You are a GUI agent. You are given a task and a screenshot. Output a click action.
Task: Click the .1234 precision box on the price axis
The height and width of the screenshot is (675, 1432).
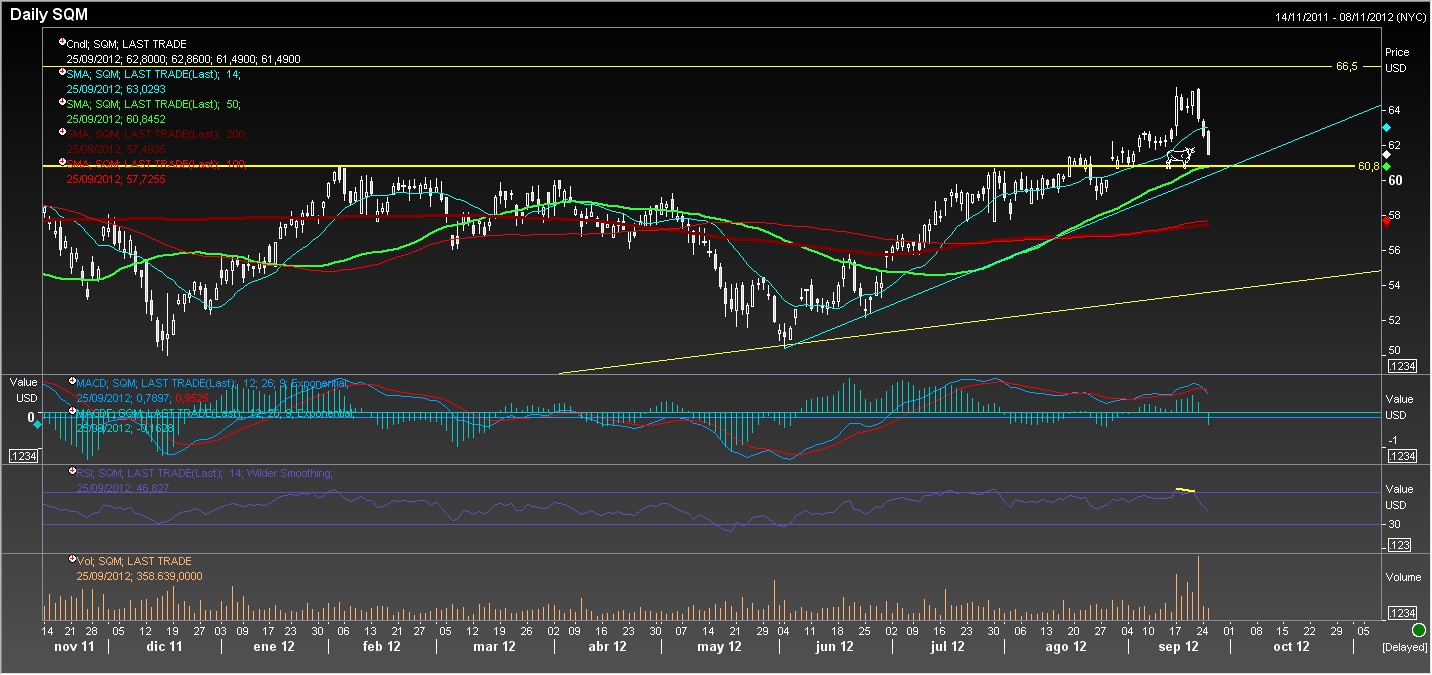[x=1400, y=367]
